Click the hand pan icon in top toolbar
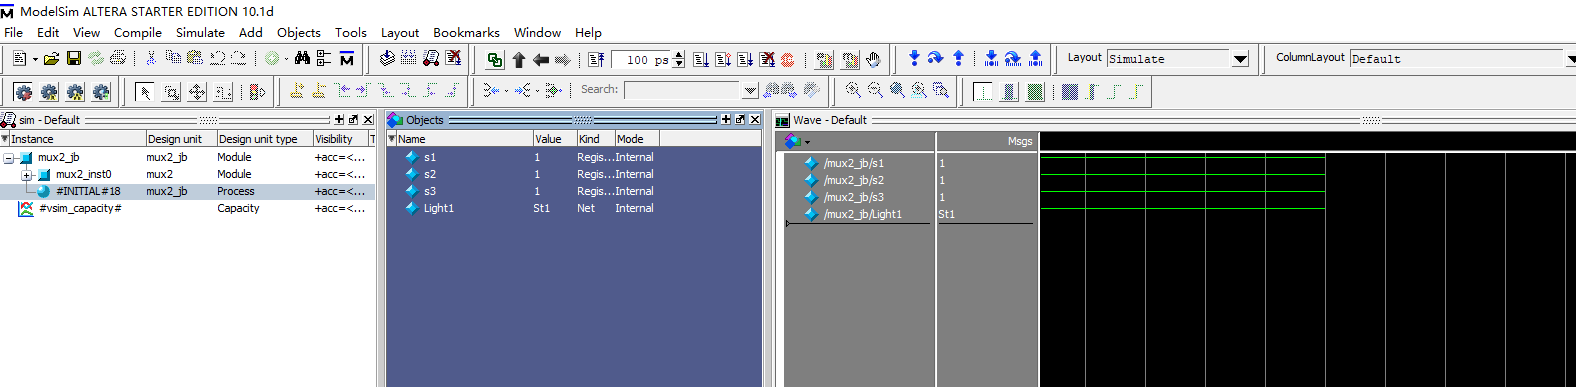Screen dimensions: 1576x387 pyautogui.click(x=873, y=60)
